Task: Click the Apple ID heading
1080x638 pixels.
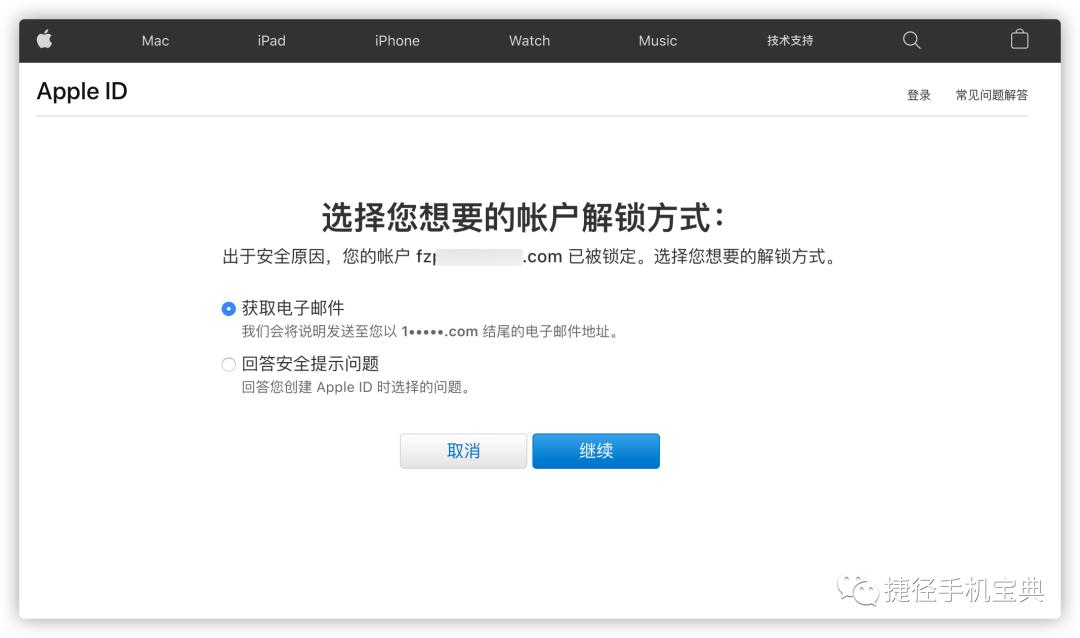Action: click(x=81, y=91)
